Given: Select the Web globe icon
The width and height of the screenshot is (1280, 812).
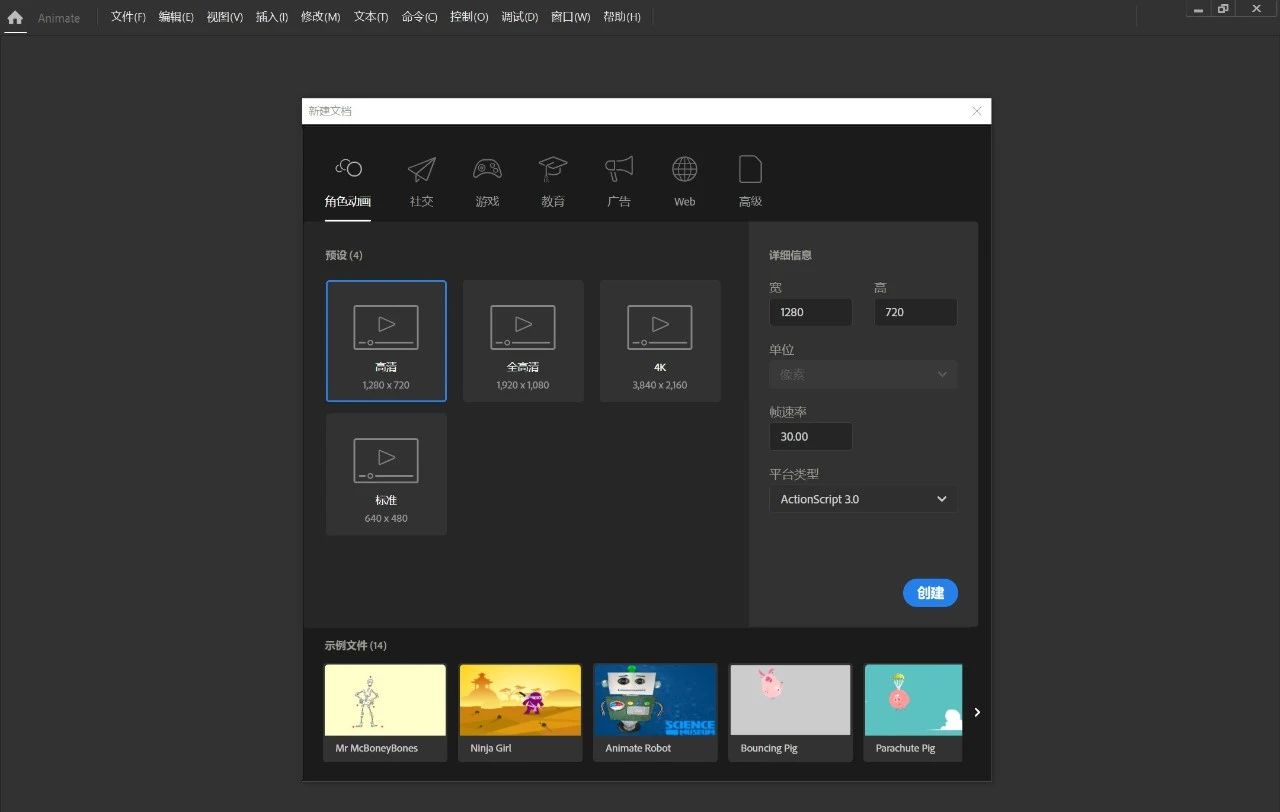Looking at the screenshot, I should [x=685, y=169].
